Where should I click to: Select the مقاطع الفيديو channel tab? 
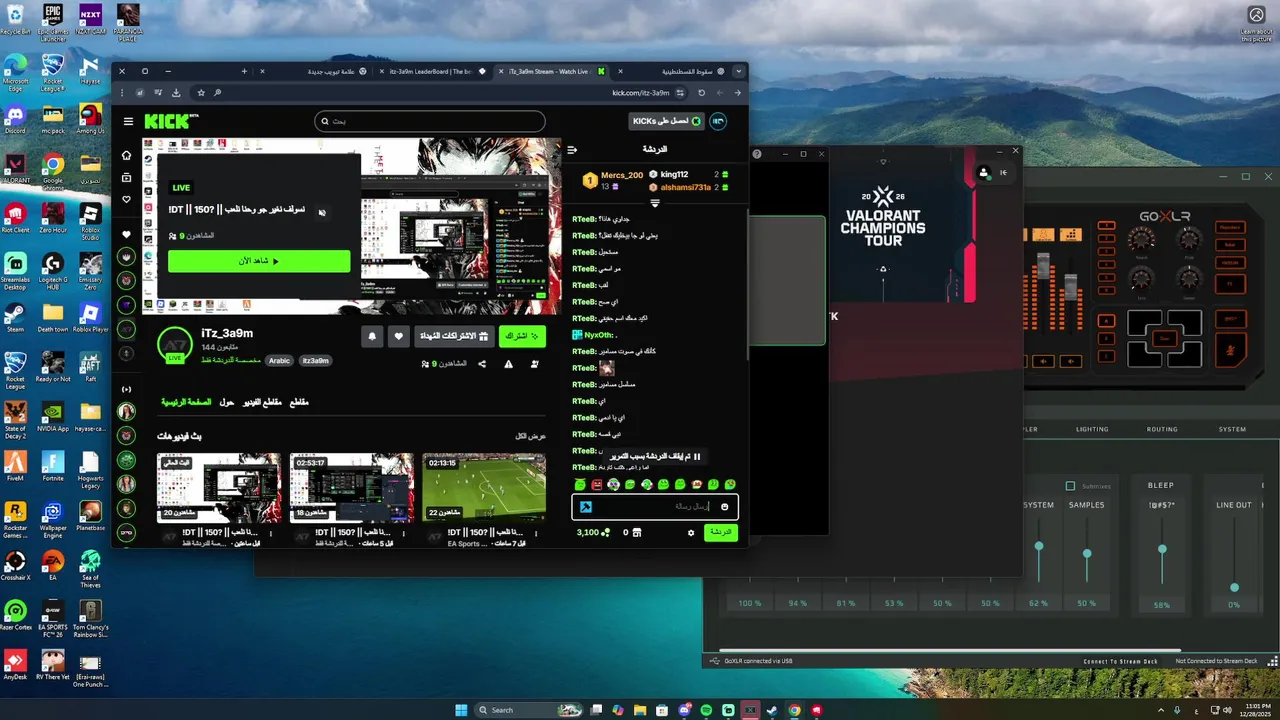pyautogui.click(x=264, y=402)
